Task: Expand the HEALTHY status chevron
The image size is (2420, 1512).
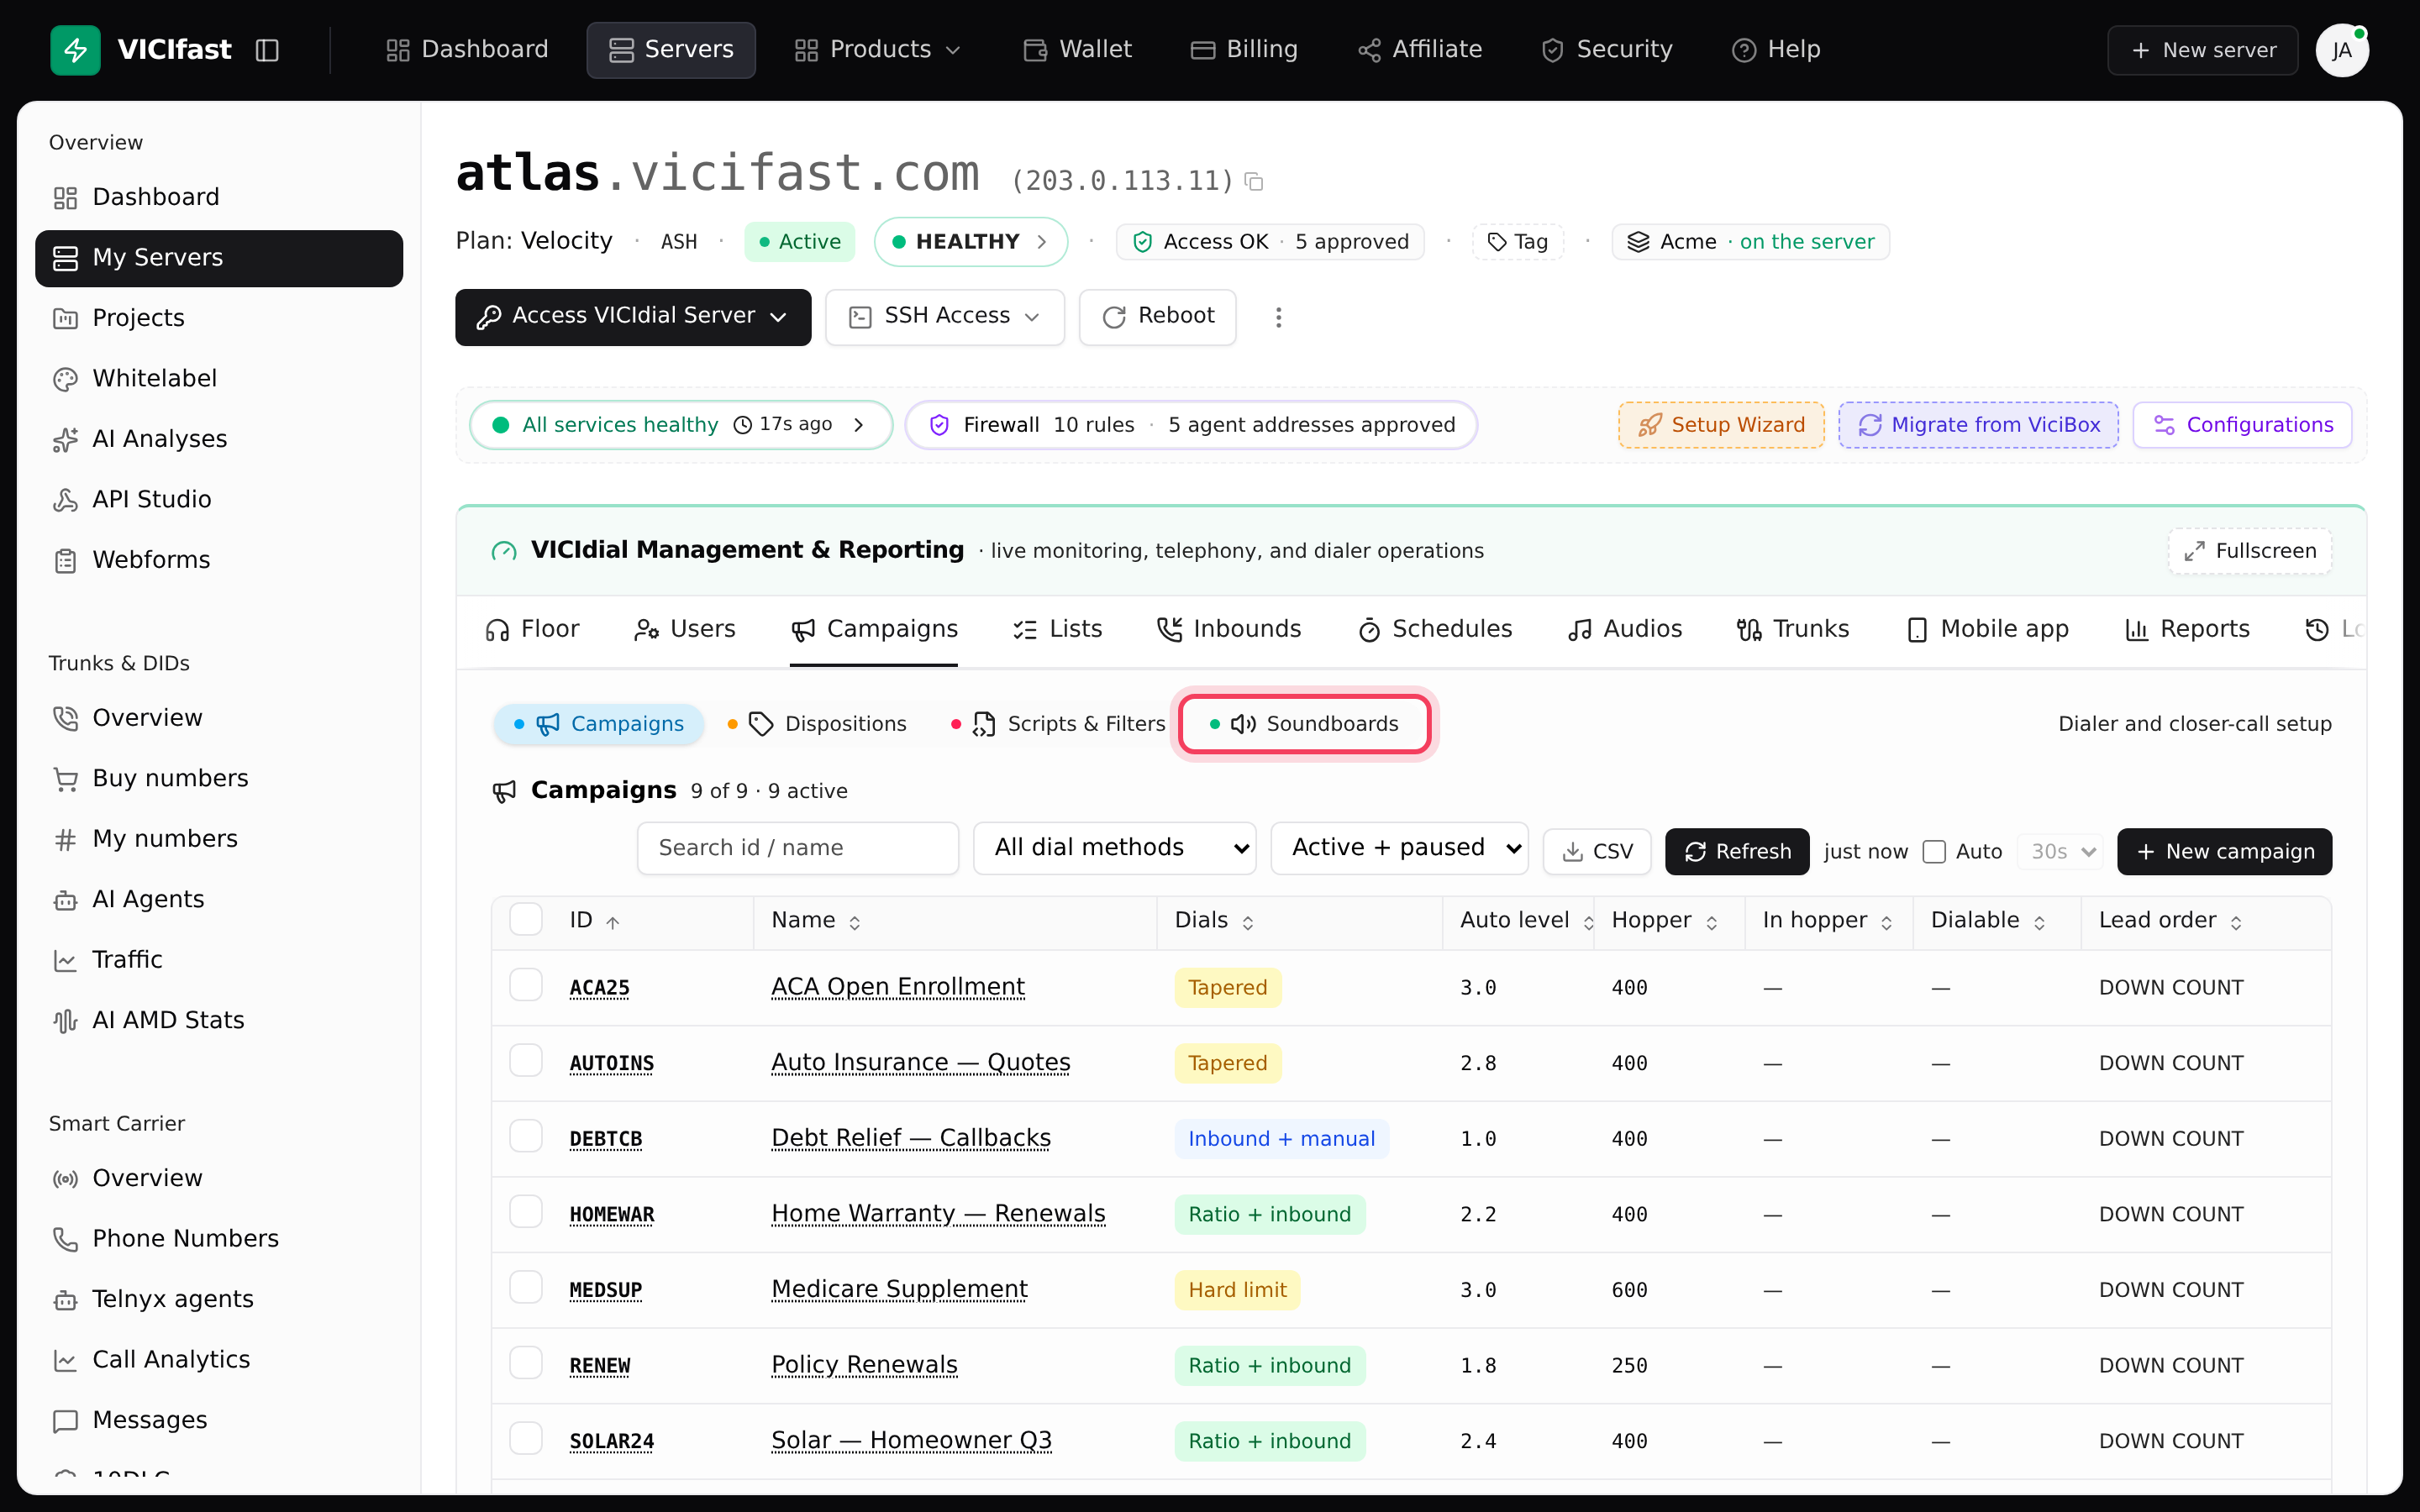Action: [x=1041, y=242]
